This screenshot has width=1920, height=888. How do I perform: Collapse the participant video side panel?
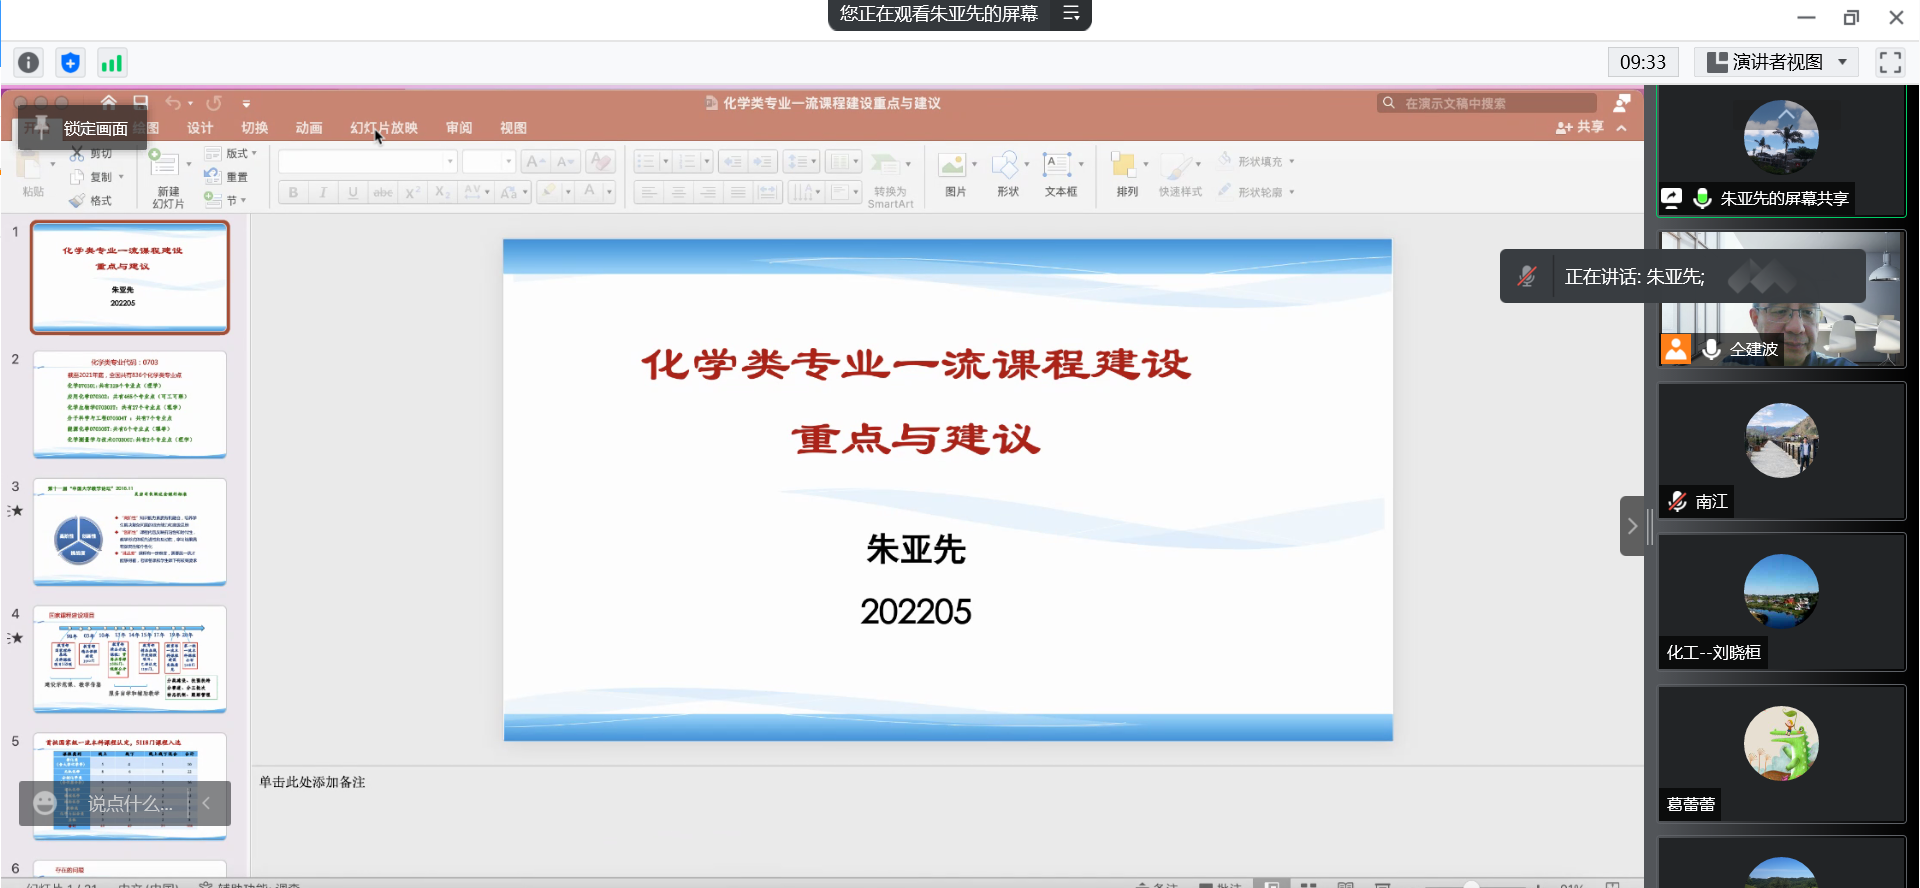click(1632, 526)
